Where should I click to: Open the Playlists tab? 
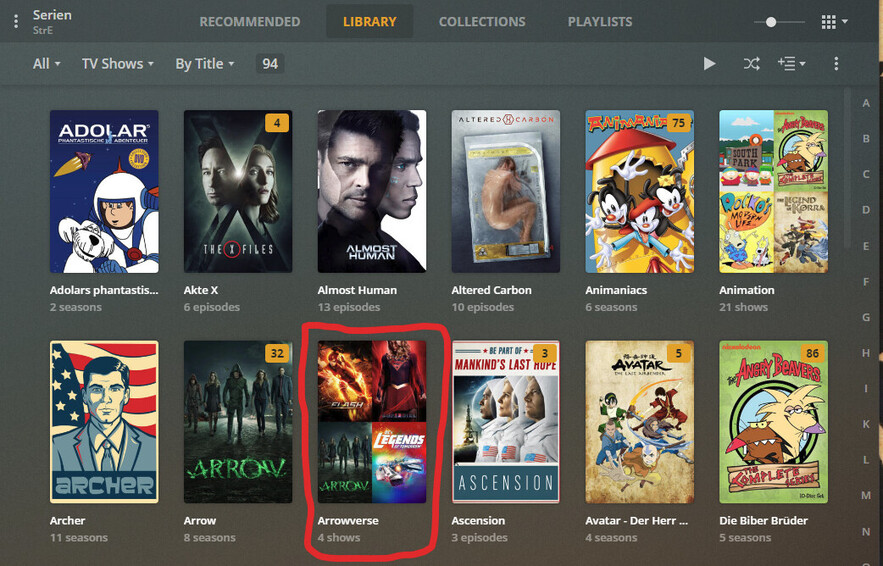(x=600, y=22)
